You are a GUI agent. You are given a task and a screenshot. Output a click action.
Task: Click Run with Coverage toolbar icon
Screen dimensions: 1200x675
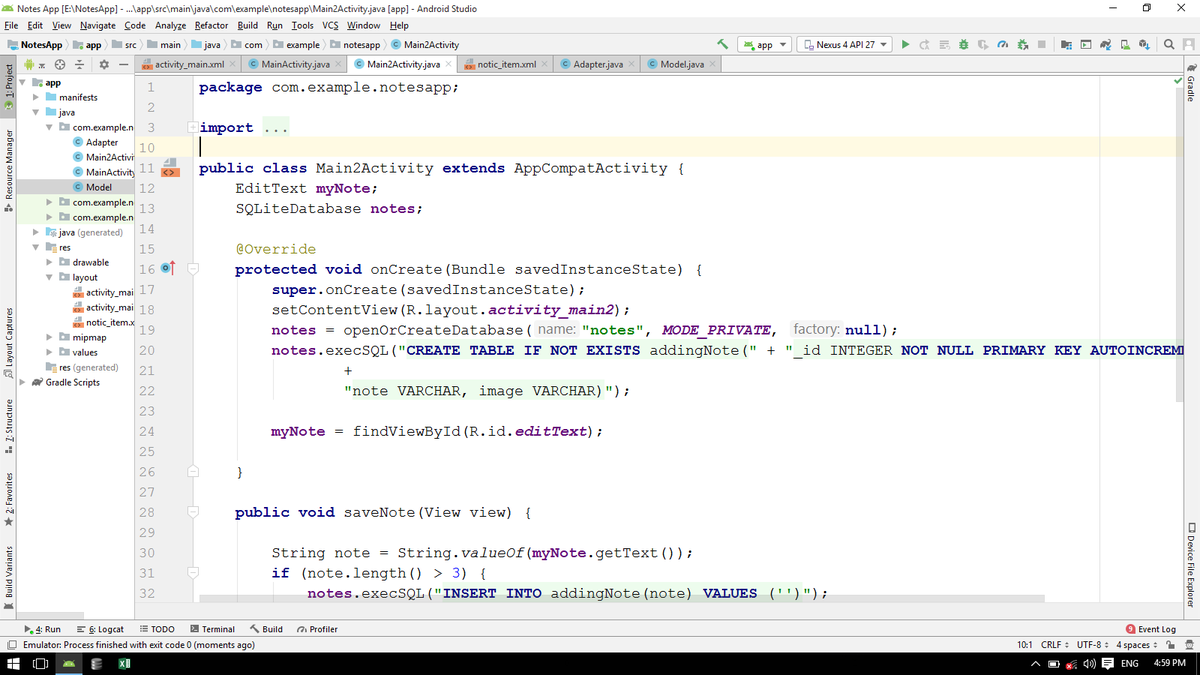tap(981, 44)
